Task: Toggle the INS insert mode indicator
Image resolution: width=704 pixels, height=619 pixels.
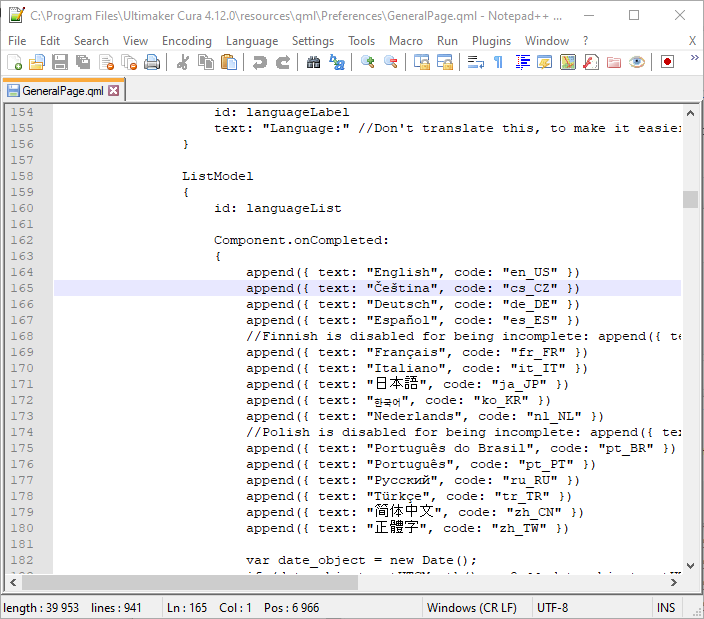Action: (666, 608)
